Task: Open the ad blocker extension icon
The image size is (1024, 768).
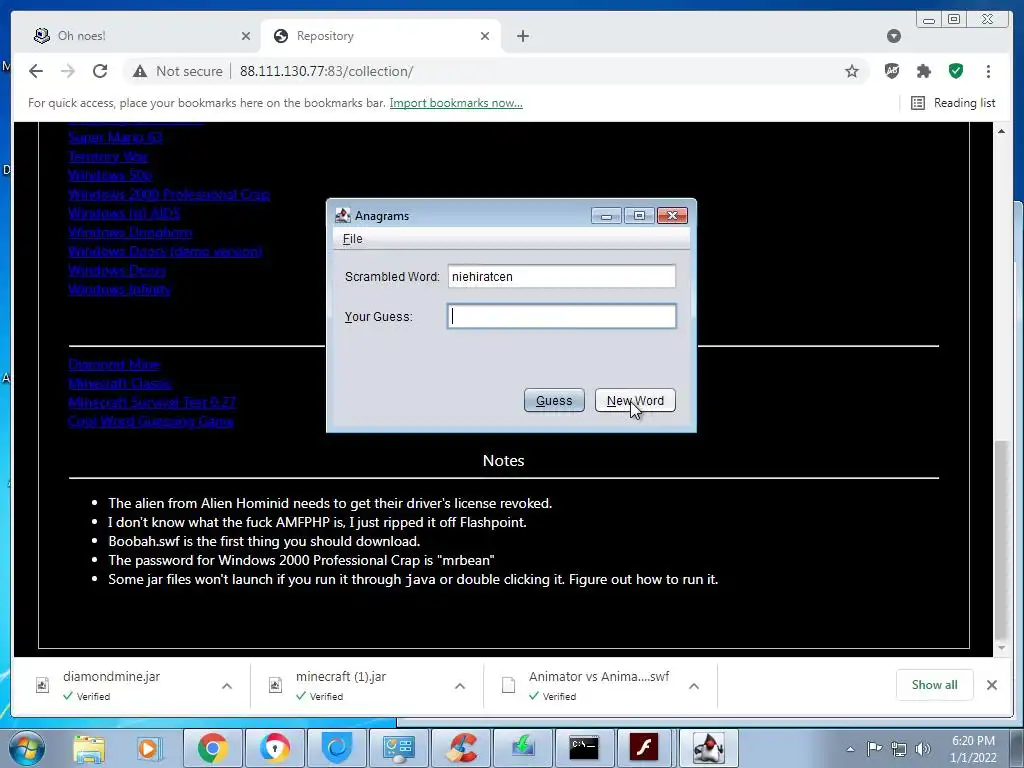Action: click(892, 71)
